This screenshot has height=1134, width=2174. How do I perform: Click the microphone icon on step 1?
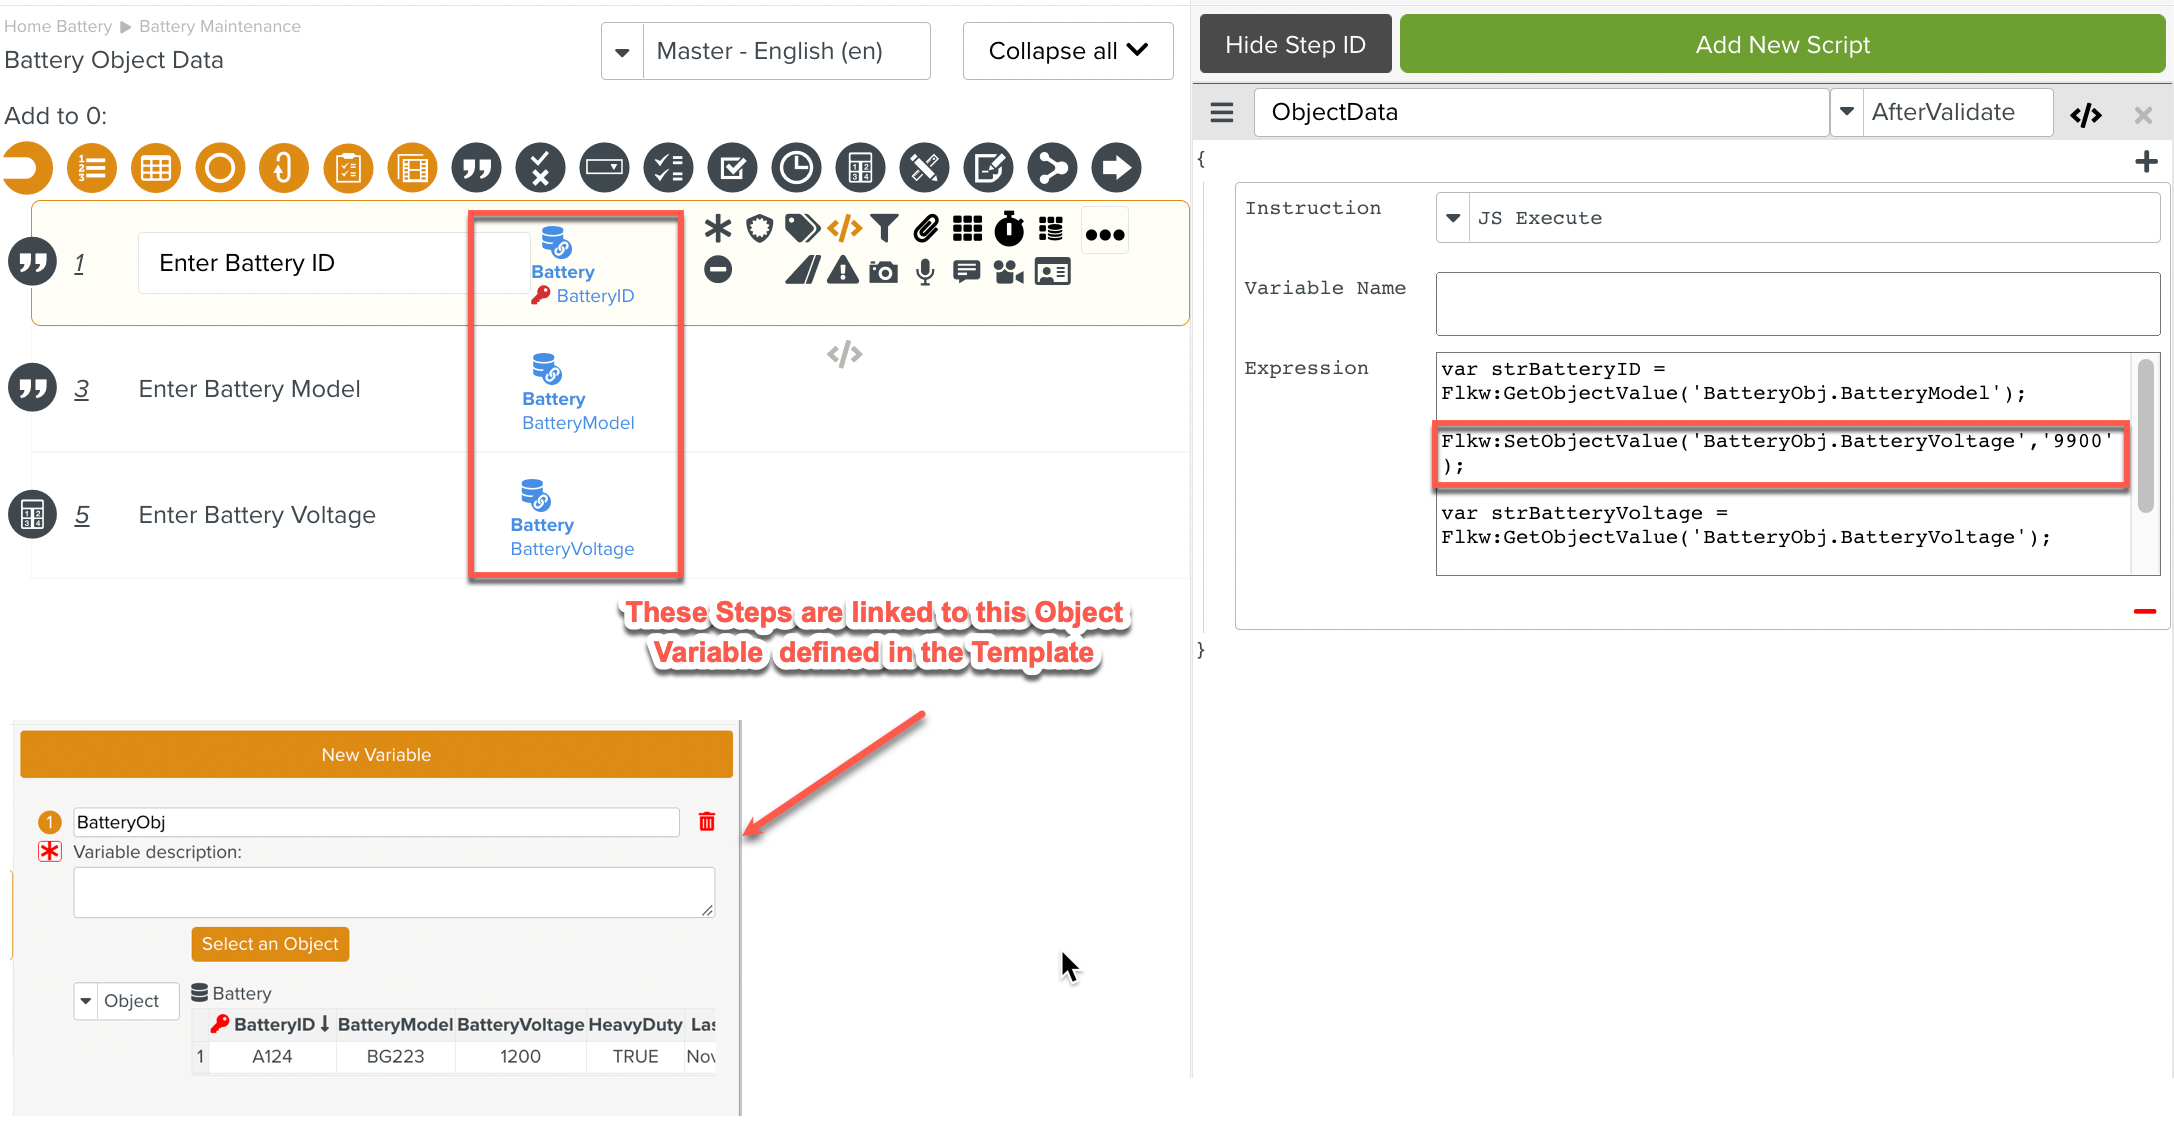tap(925, 272)
